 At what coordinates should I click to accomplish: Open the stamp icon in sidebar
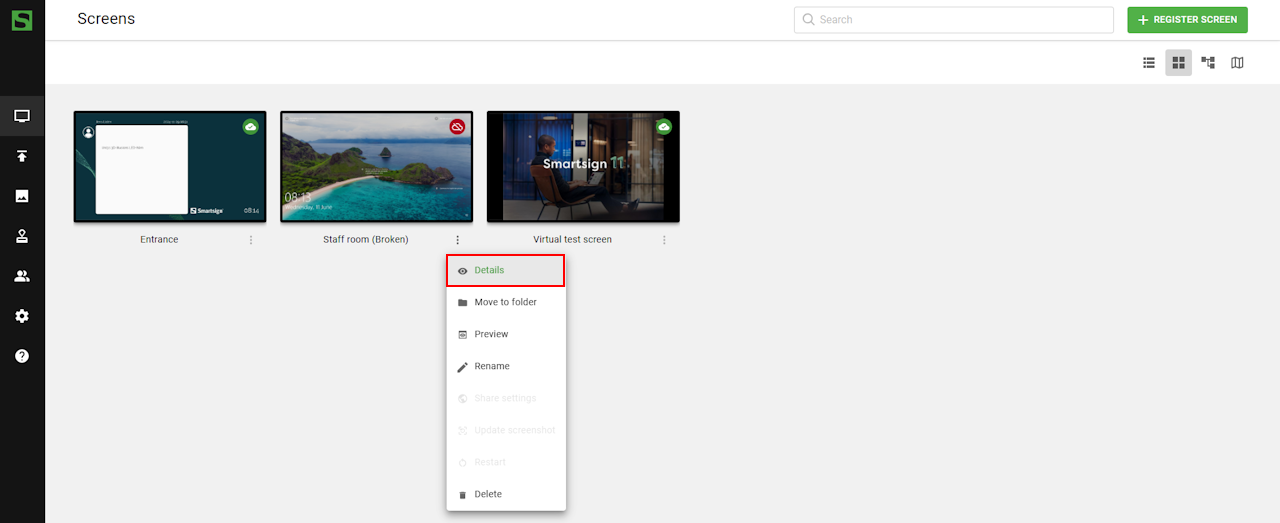pyautogui.click(x=22, y=236)
